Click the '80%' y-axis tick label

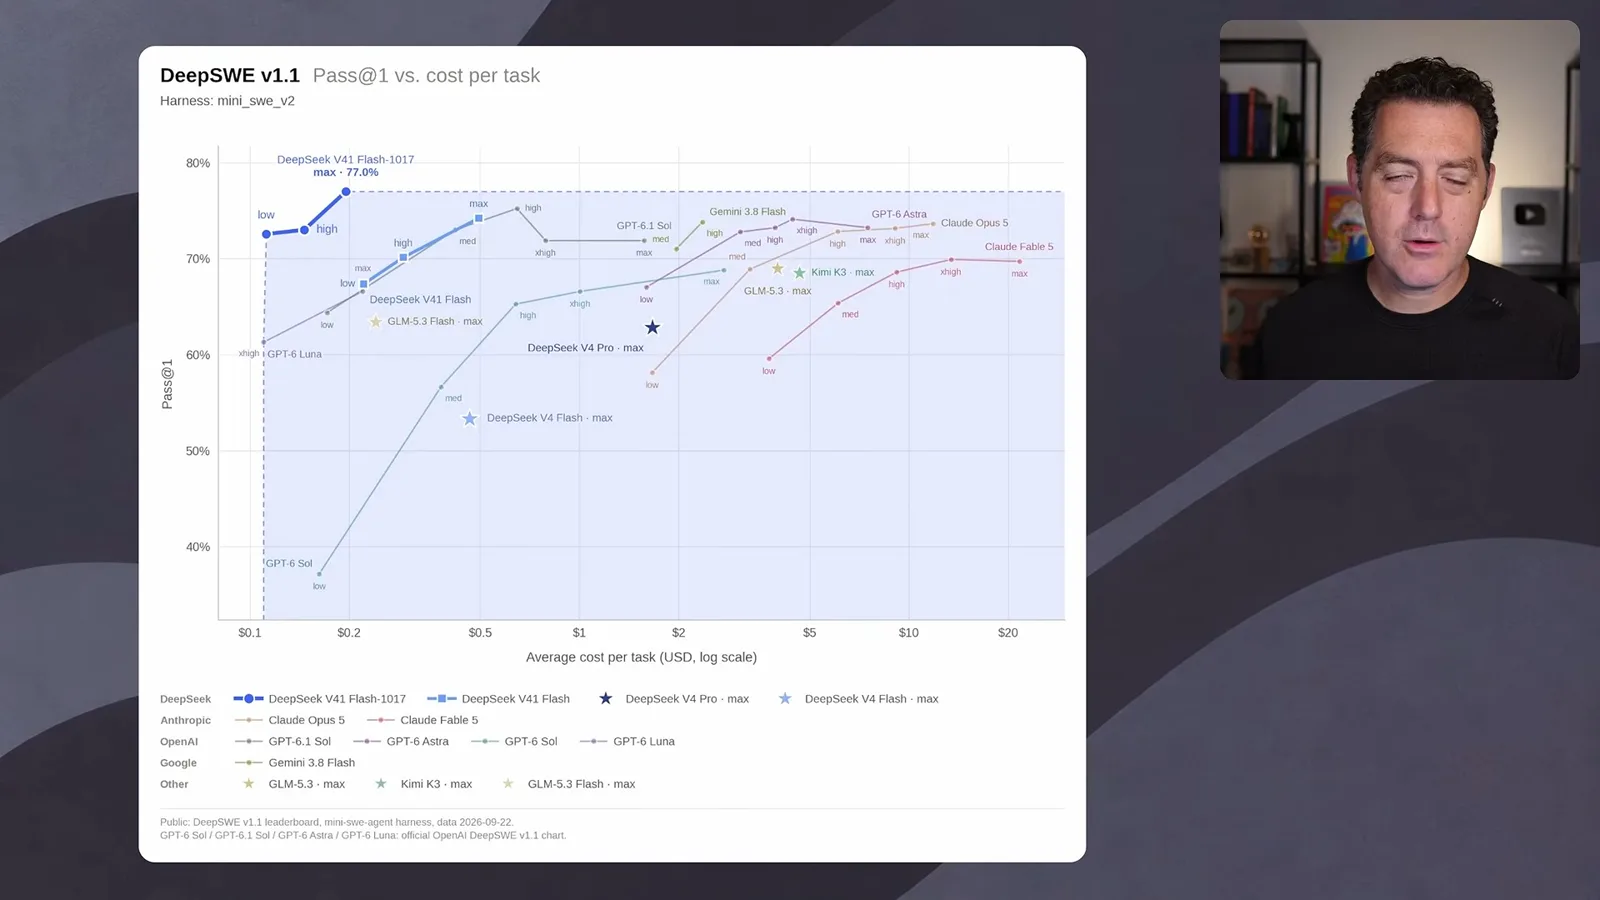tap(198, 163)
